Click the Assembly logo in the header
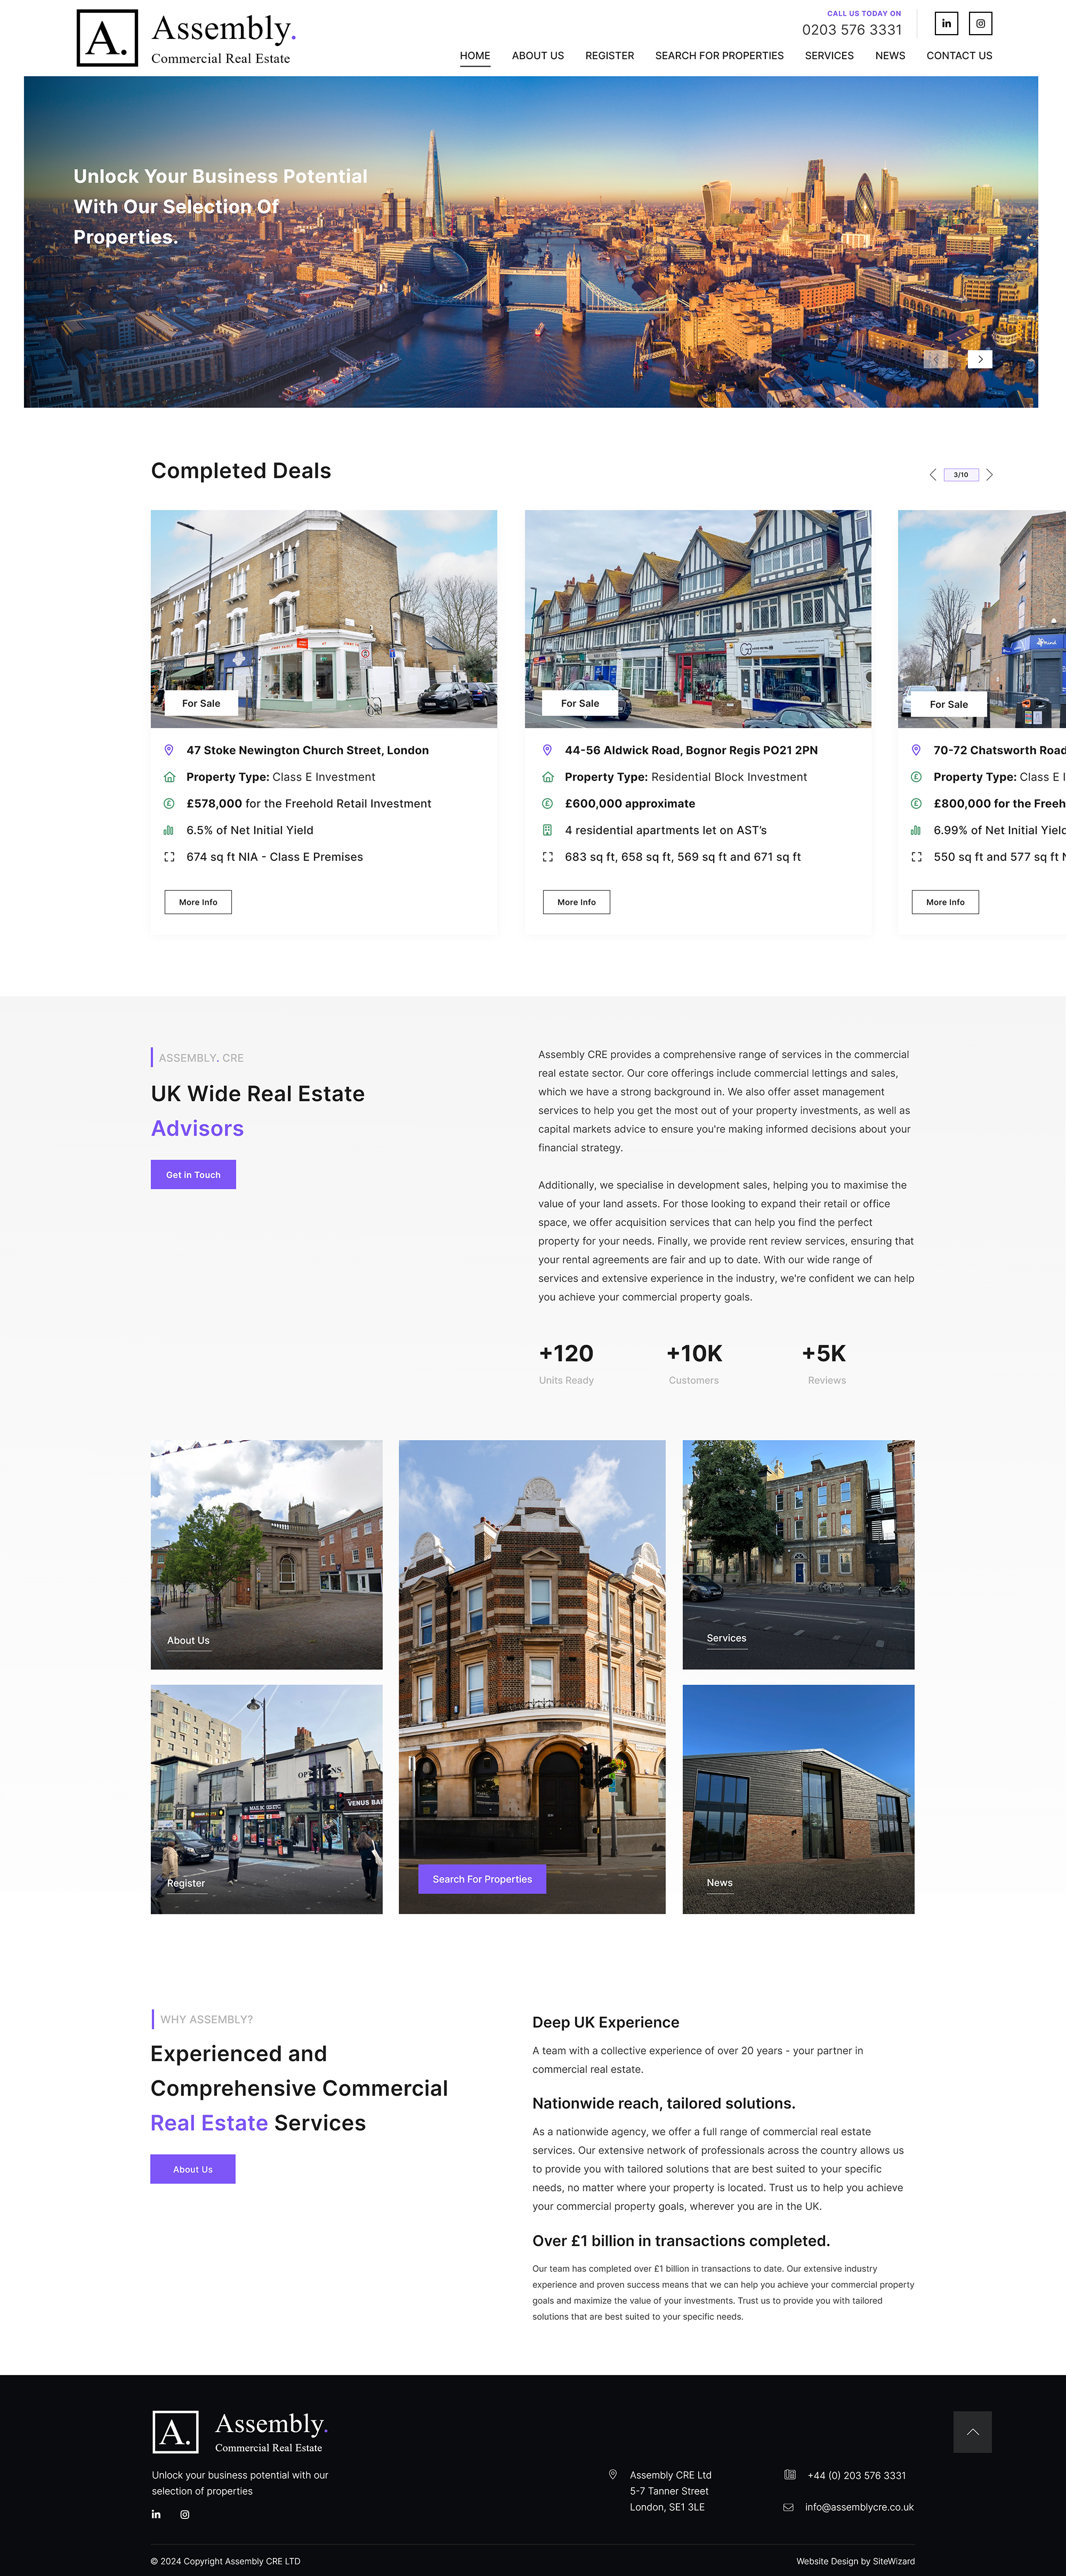 pos(186,38)
